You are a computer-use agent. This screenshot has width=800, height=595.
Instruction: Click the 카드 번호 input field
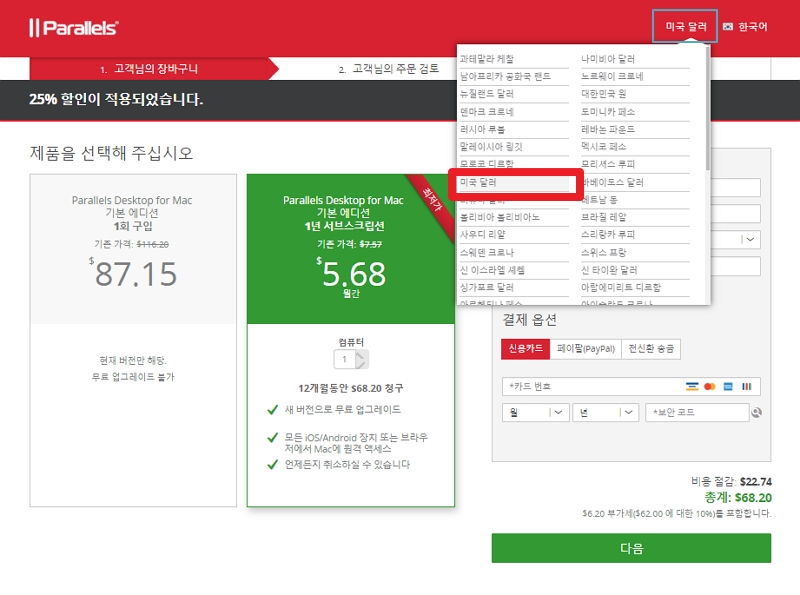[x=631, y=386]
